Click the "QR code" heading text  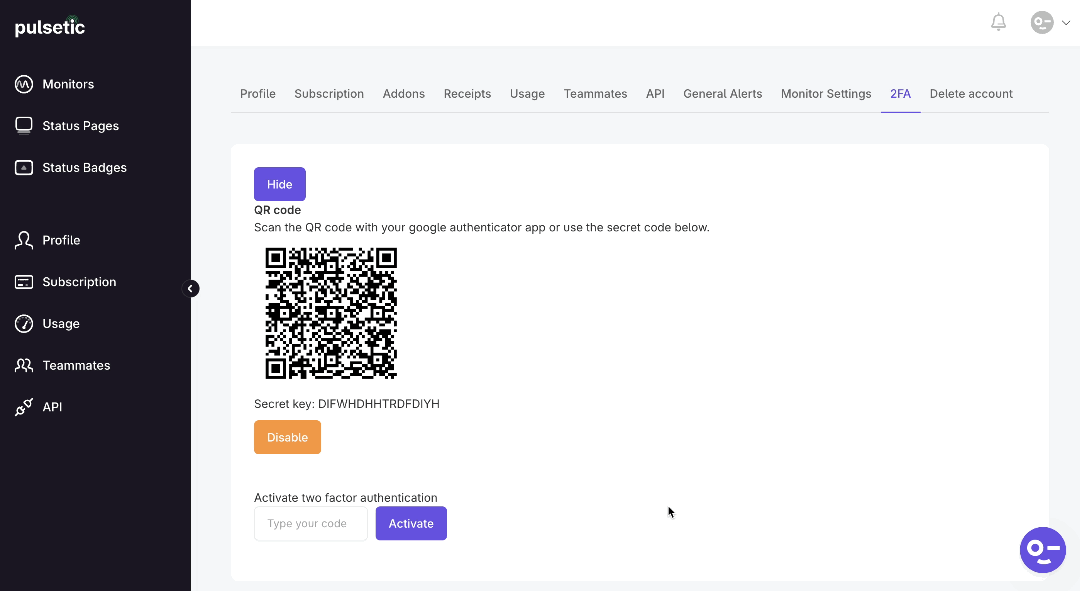(x=278, y=210)
